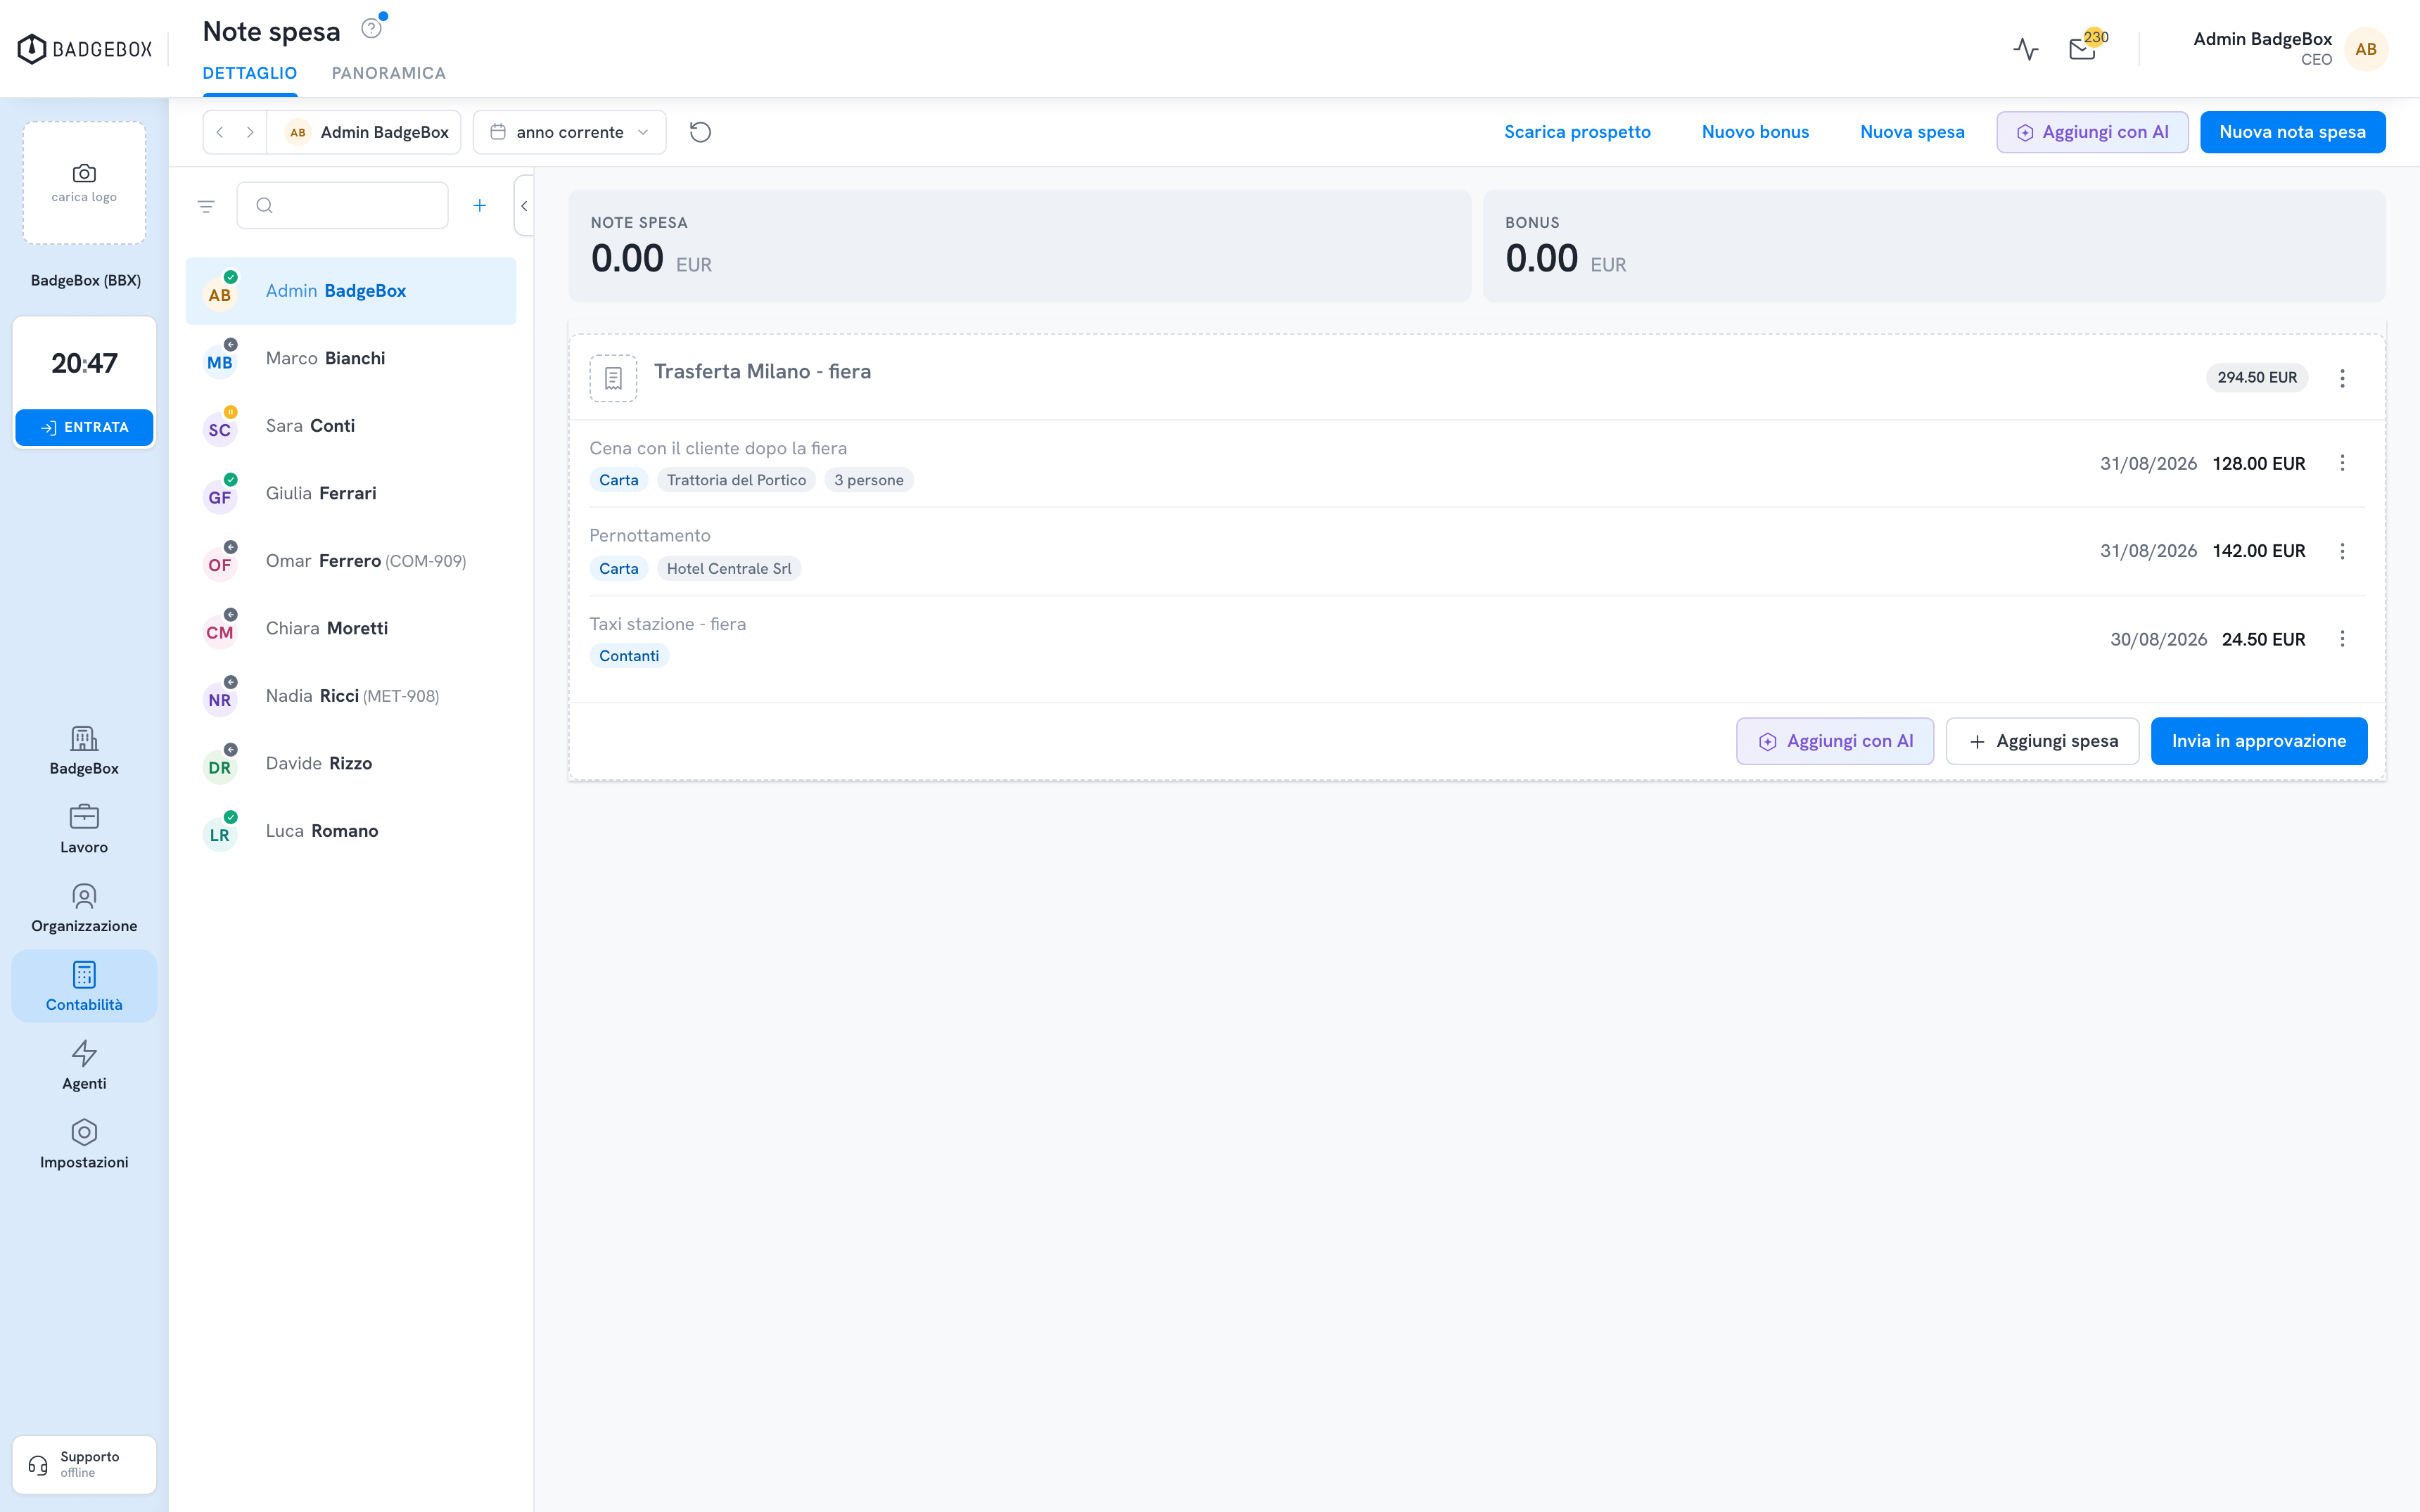This screenshot has height=1512, width=2420.
Task: Go to next employee with right chevron
Action: pyautogui.click(x=250, y=132)
